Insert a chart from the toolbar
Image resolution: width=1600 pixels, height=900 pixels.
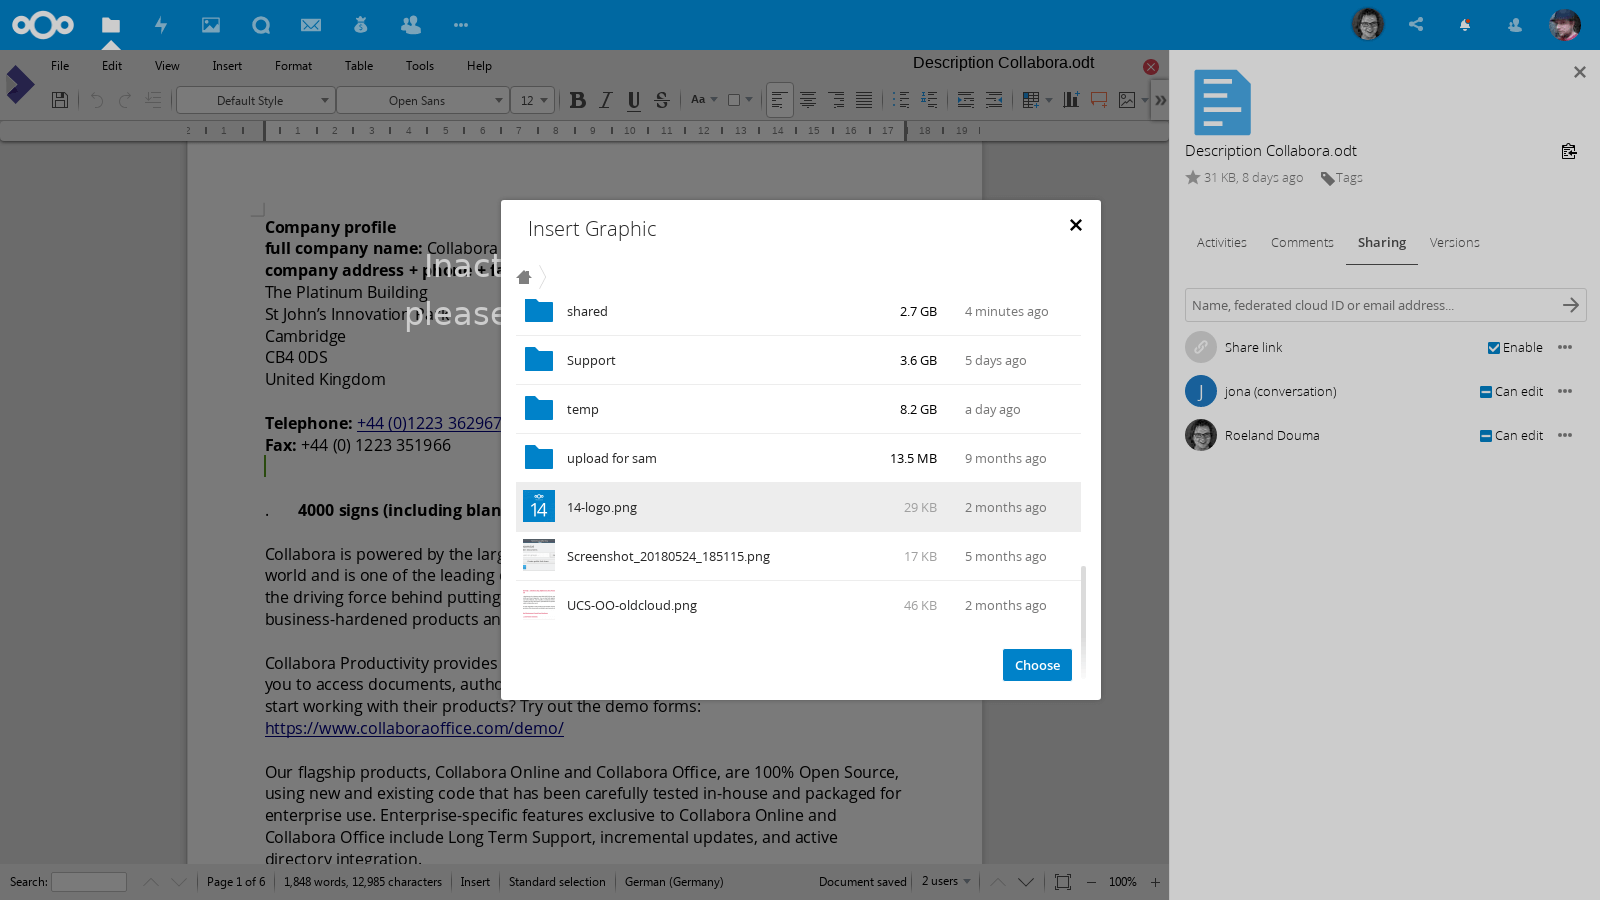1071,100
